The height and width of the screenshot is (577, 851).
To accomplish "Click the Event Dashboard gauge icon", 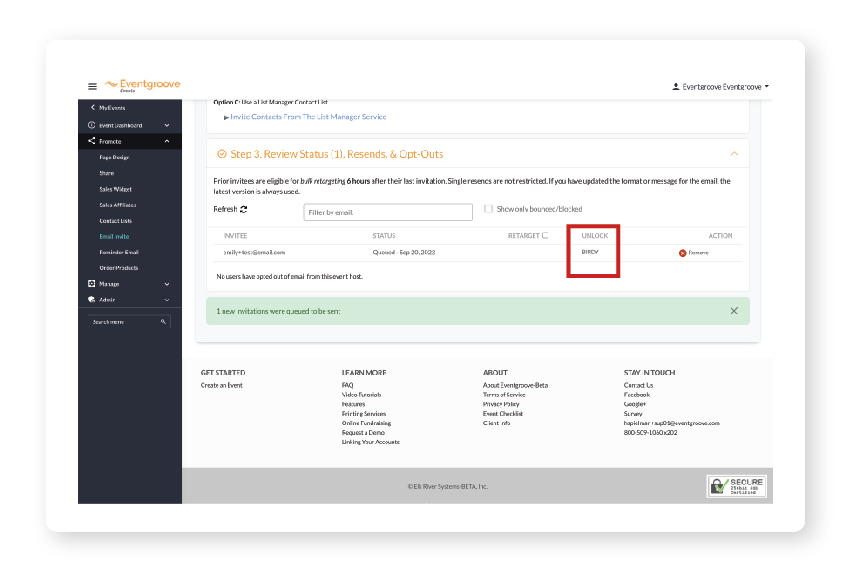I will pyautogui.click(x=91, y=125).
